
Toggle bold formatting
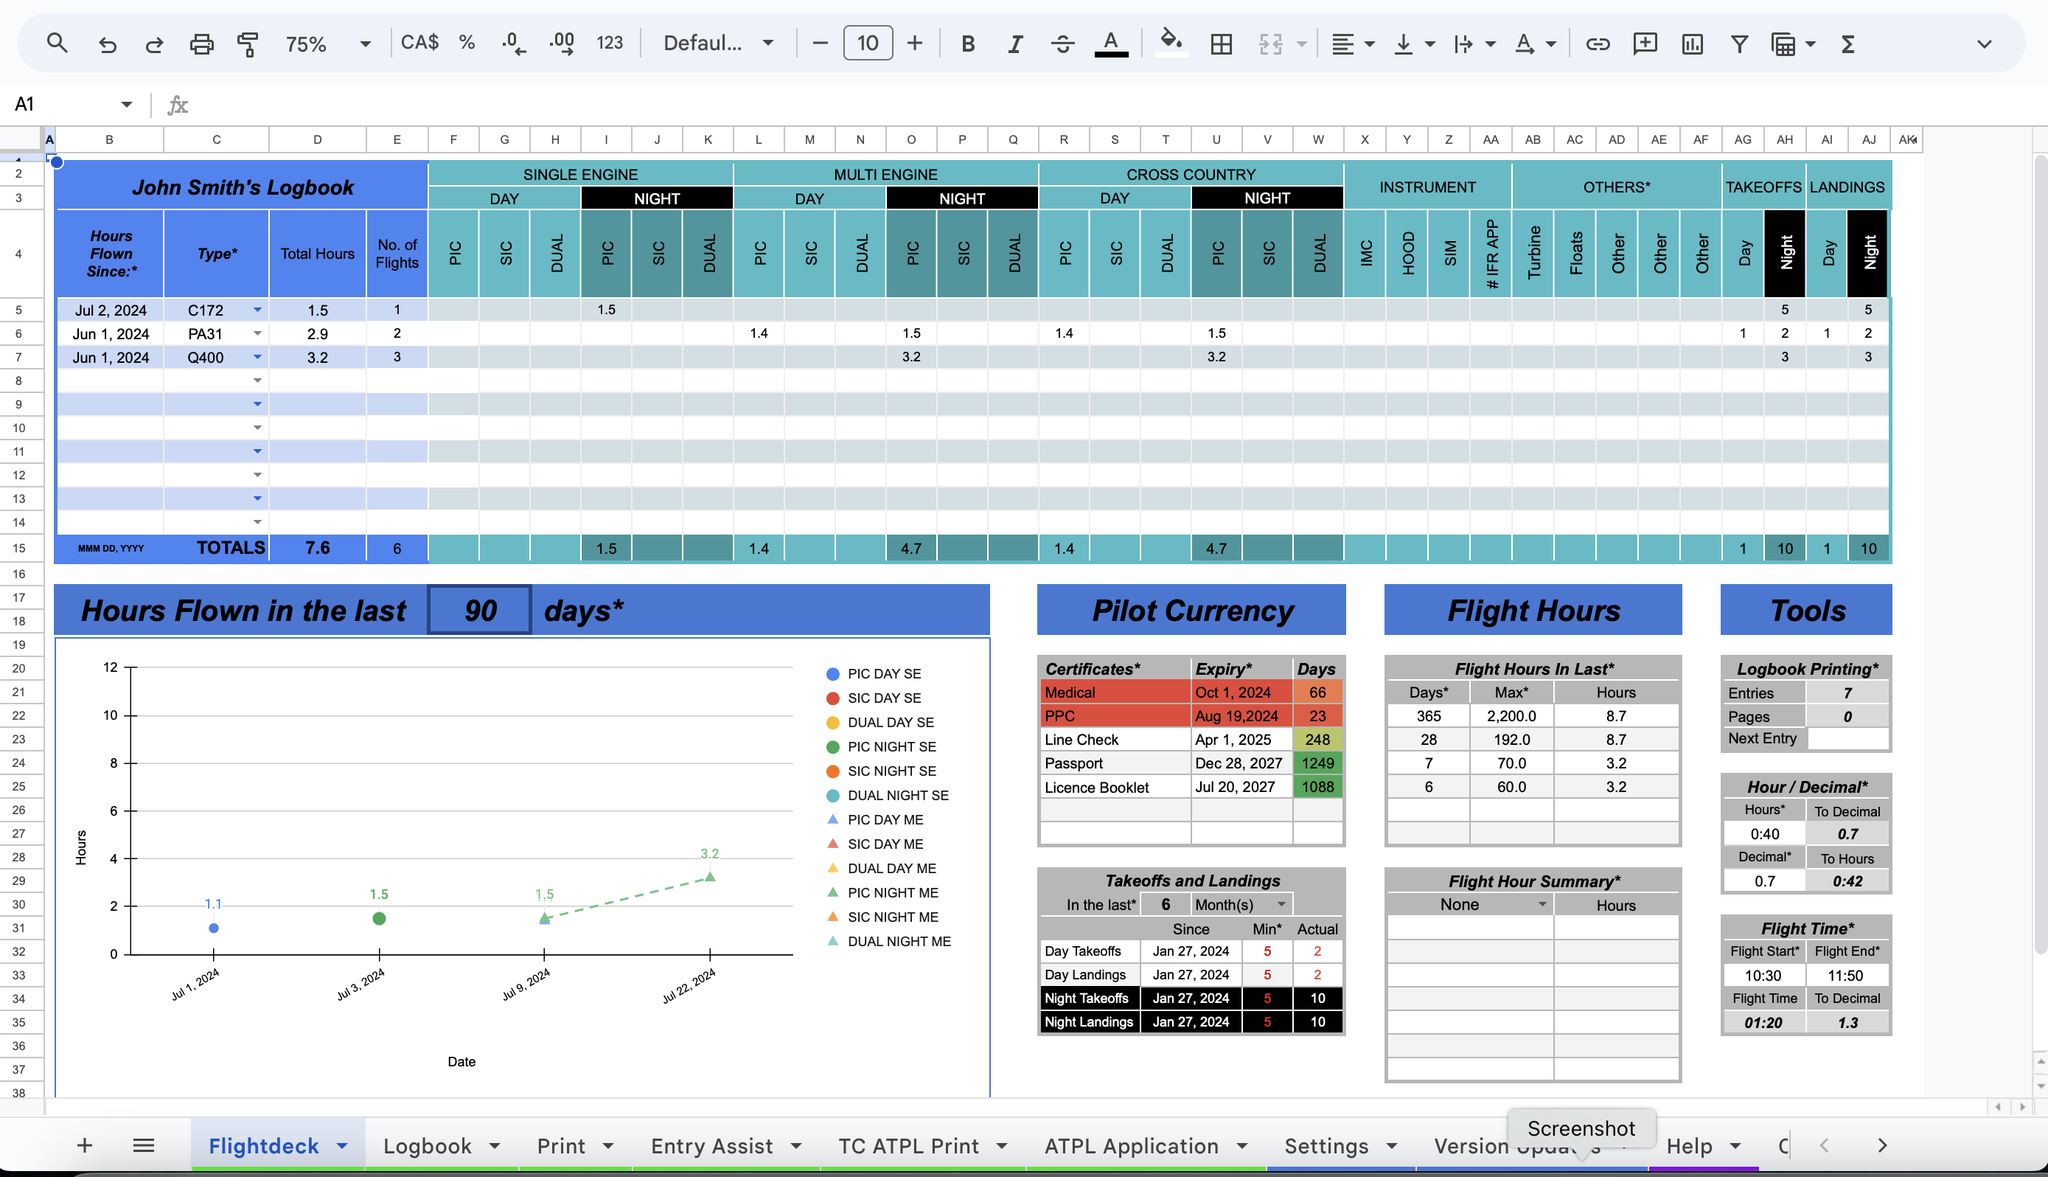967,44
